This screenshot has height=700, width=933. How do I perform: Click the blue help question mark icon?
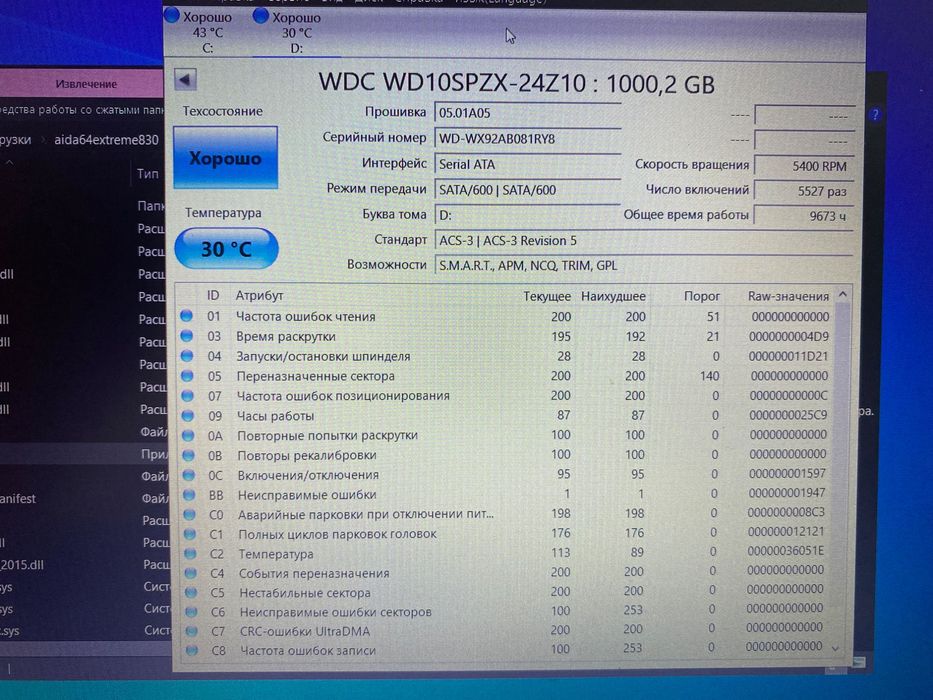coord(875,115)
